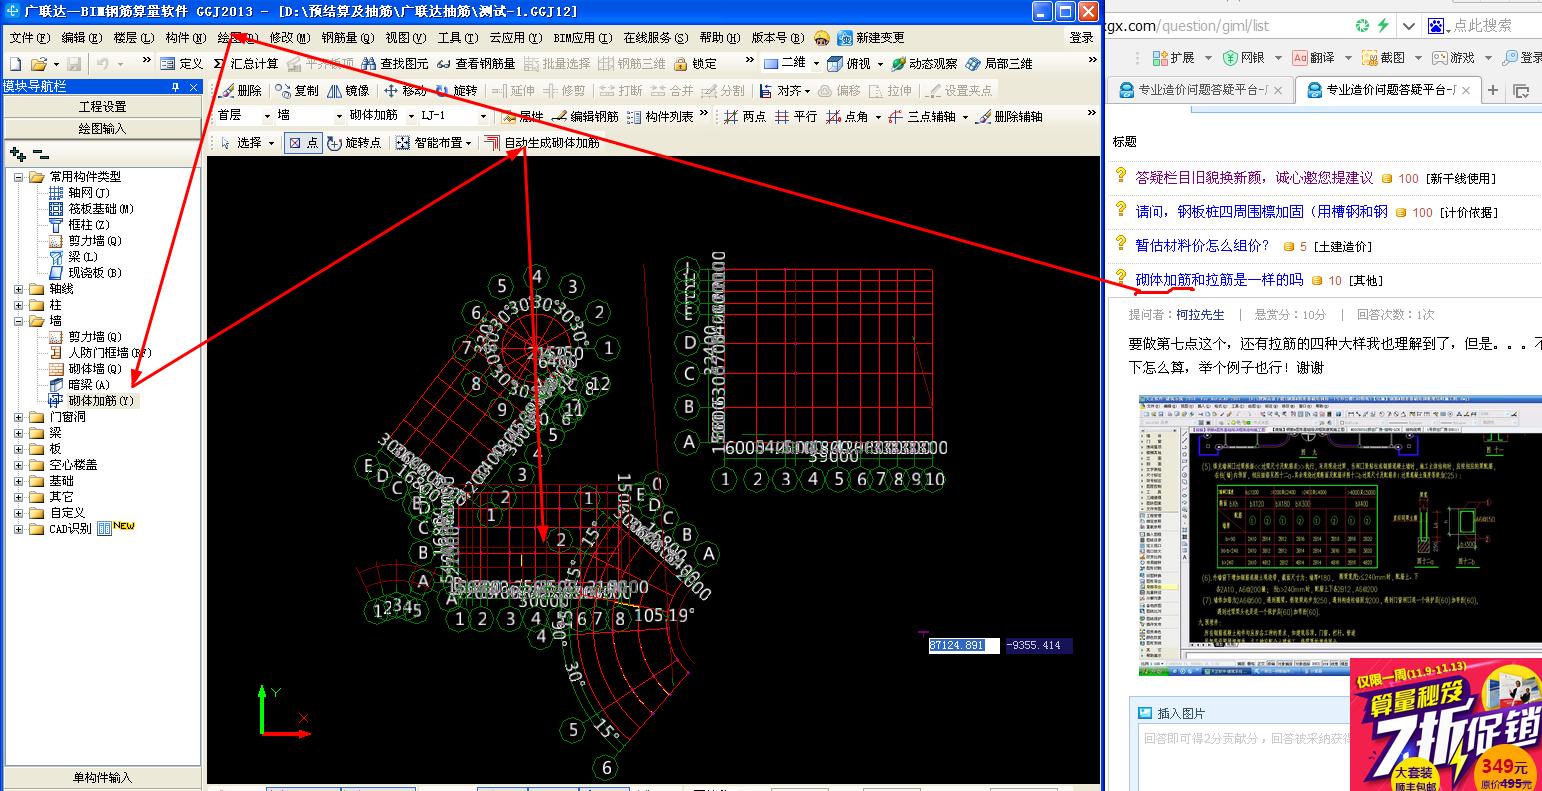This screenshot has height=791, width=1542.
Task: Expand the 门窗洞 tree node
Action: [19, 417]
